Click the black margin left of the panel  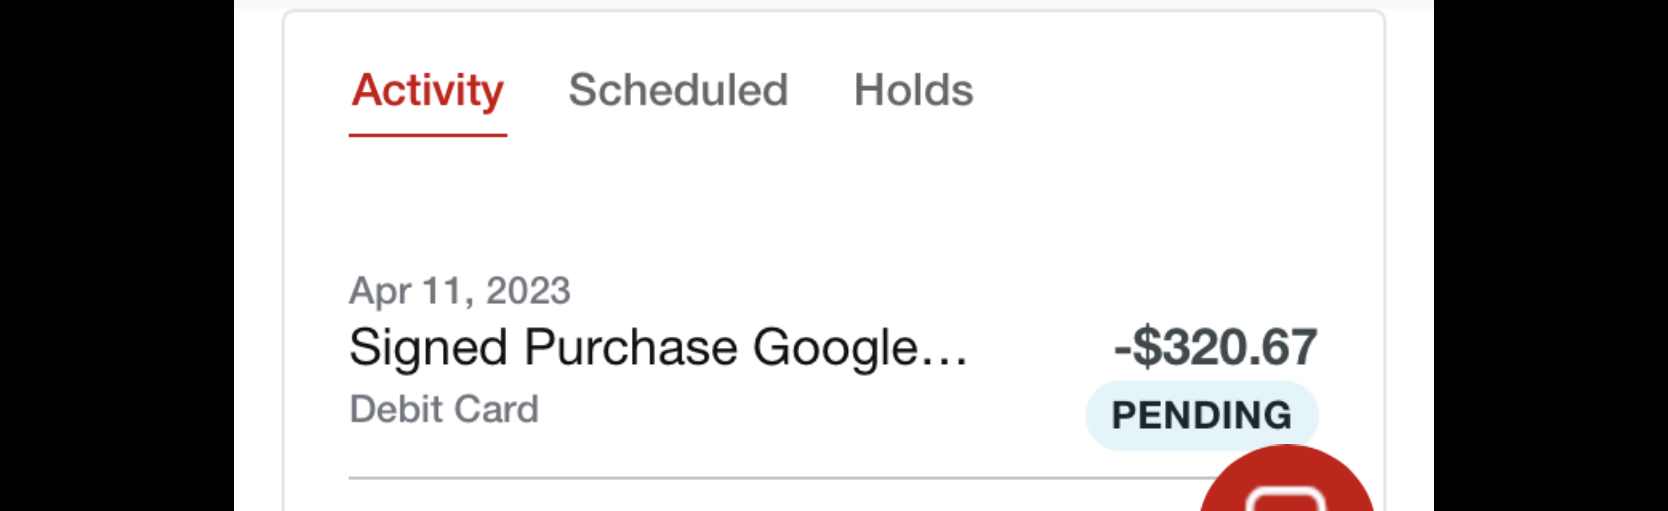(117, 255)
